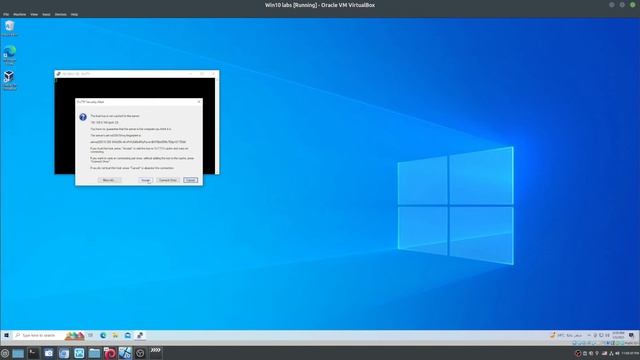Click the PuTTY terminal window scrollbar
Screen dimensions: 640x360
(x=217, y=126)
